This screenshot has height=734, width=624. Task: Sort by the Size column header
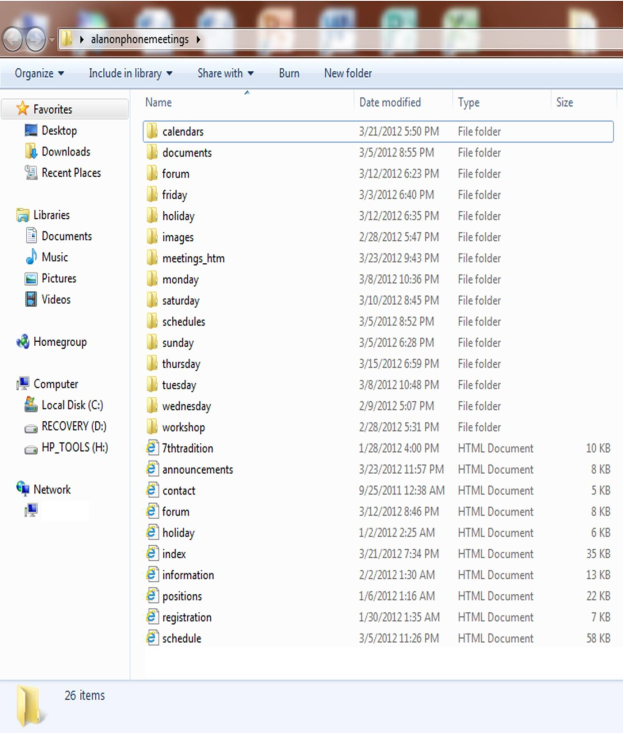(x=583, y=103)
